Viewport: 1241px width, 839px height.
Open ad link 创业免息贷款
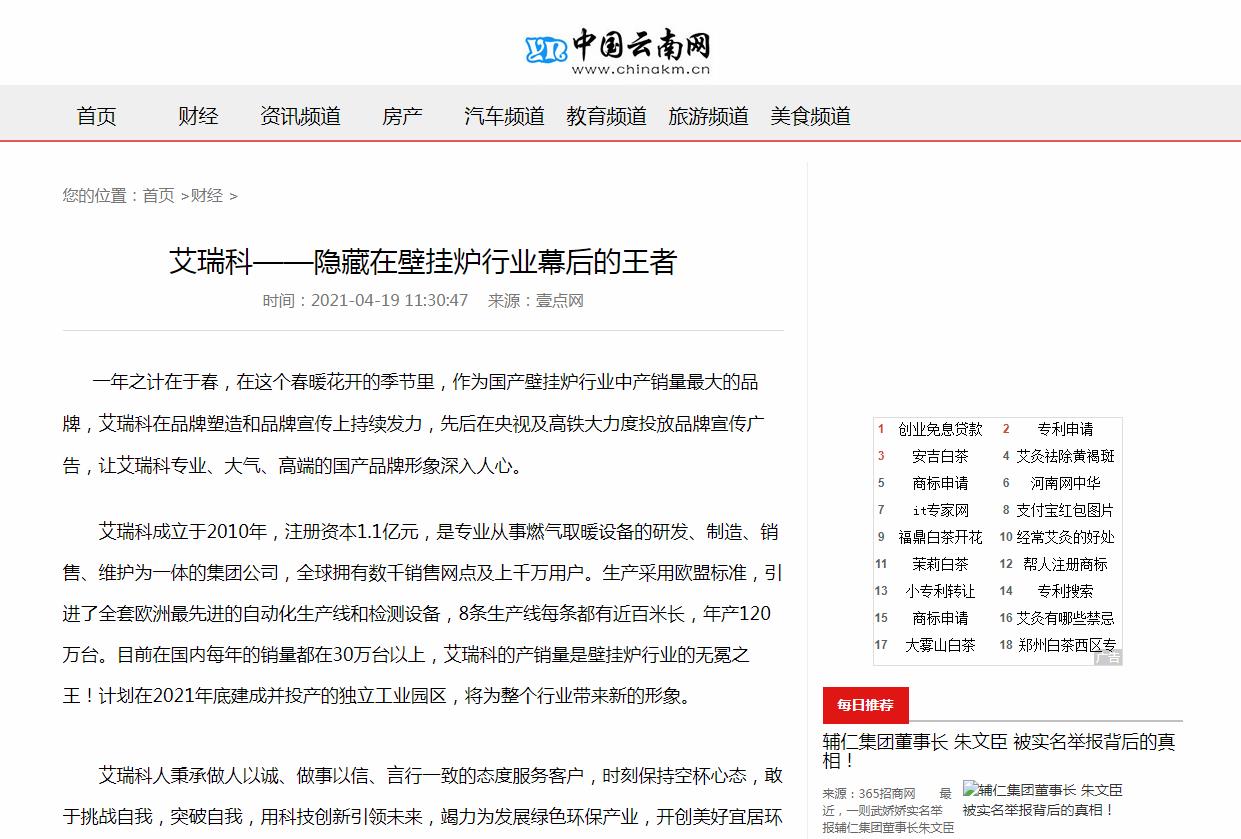tap(940, 429)
